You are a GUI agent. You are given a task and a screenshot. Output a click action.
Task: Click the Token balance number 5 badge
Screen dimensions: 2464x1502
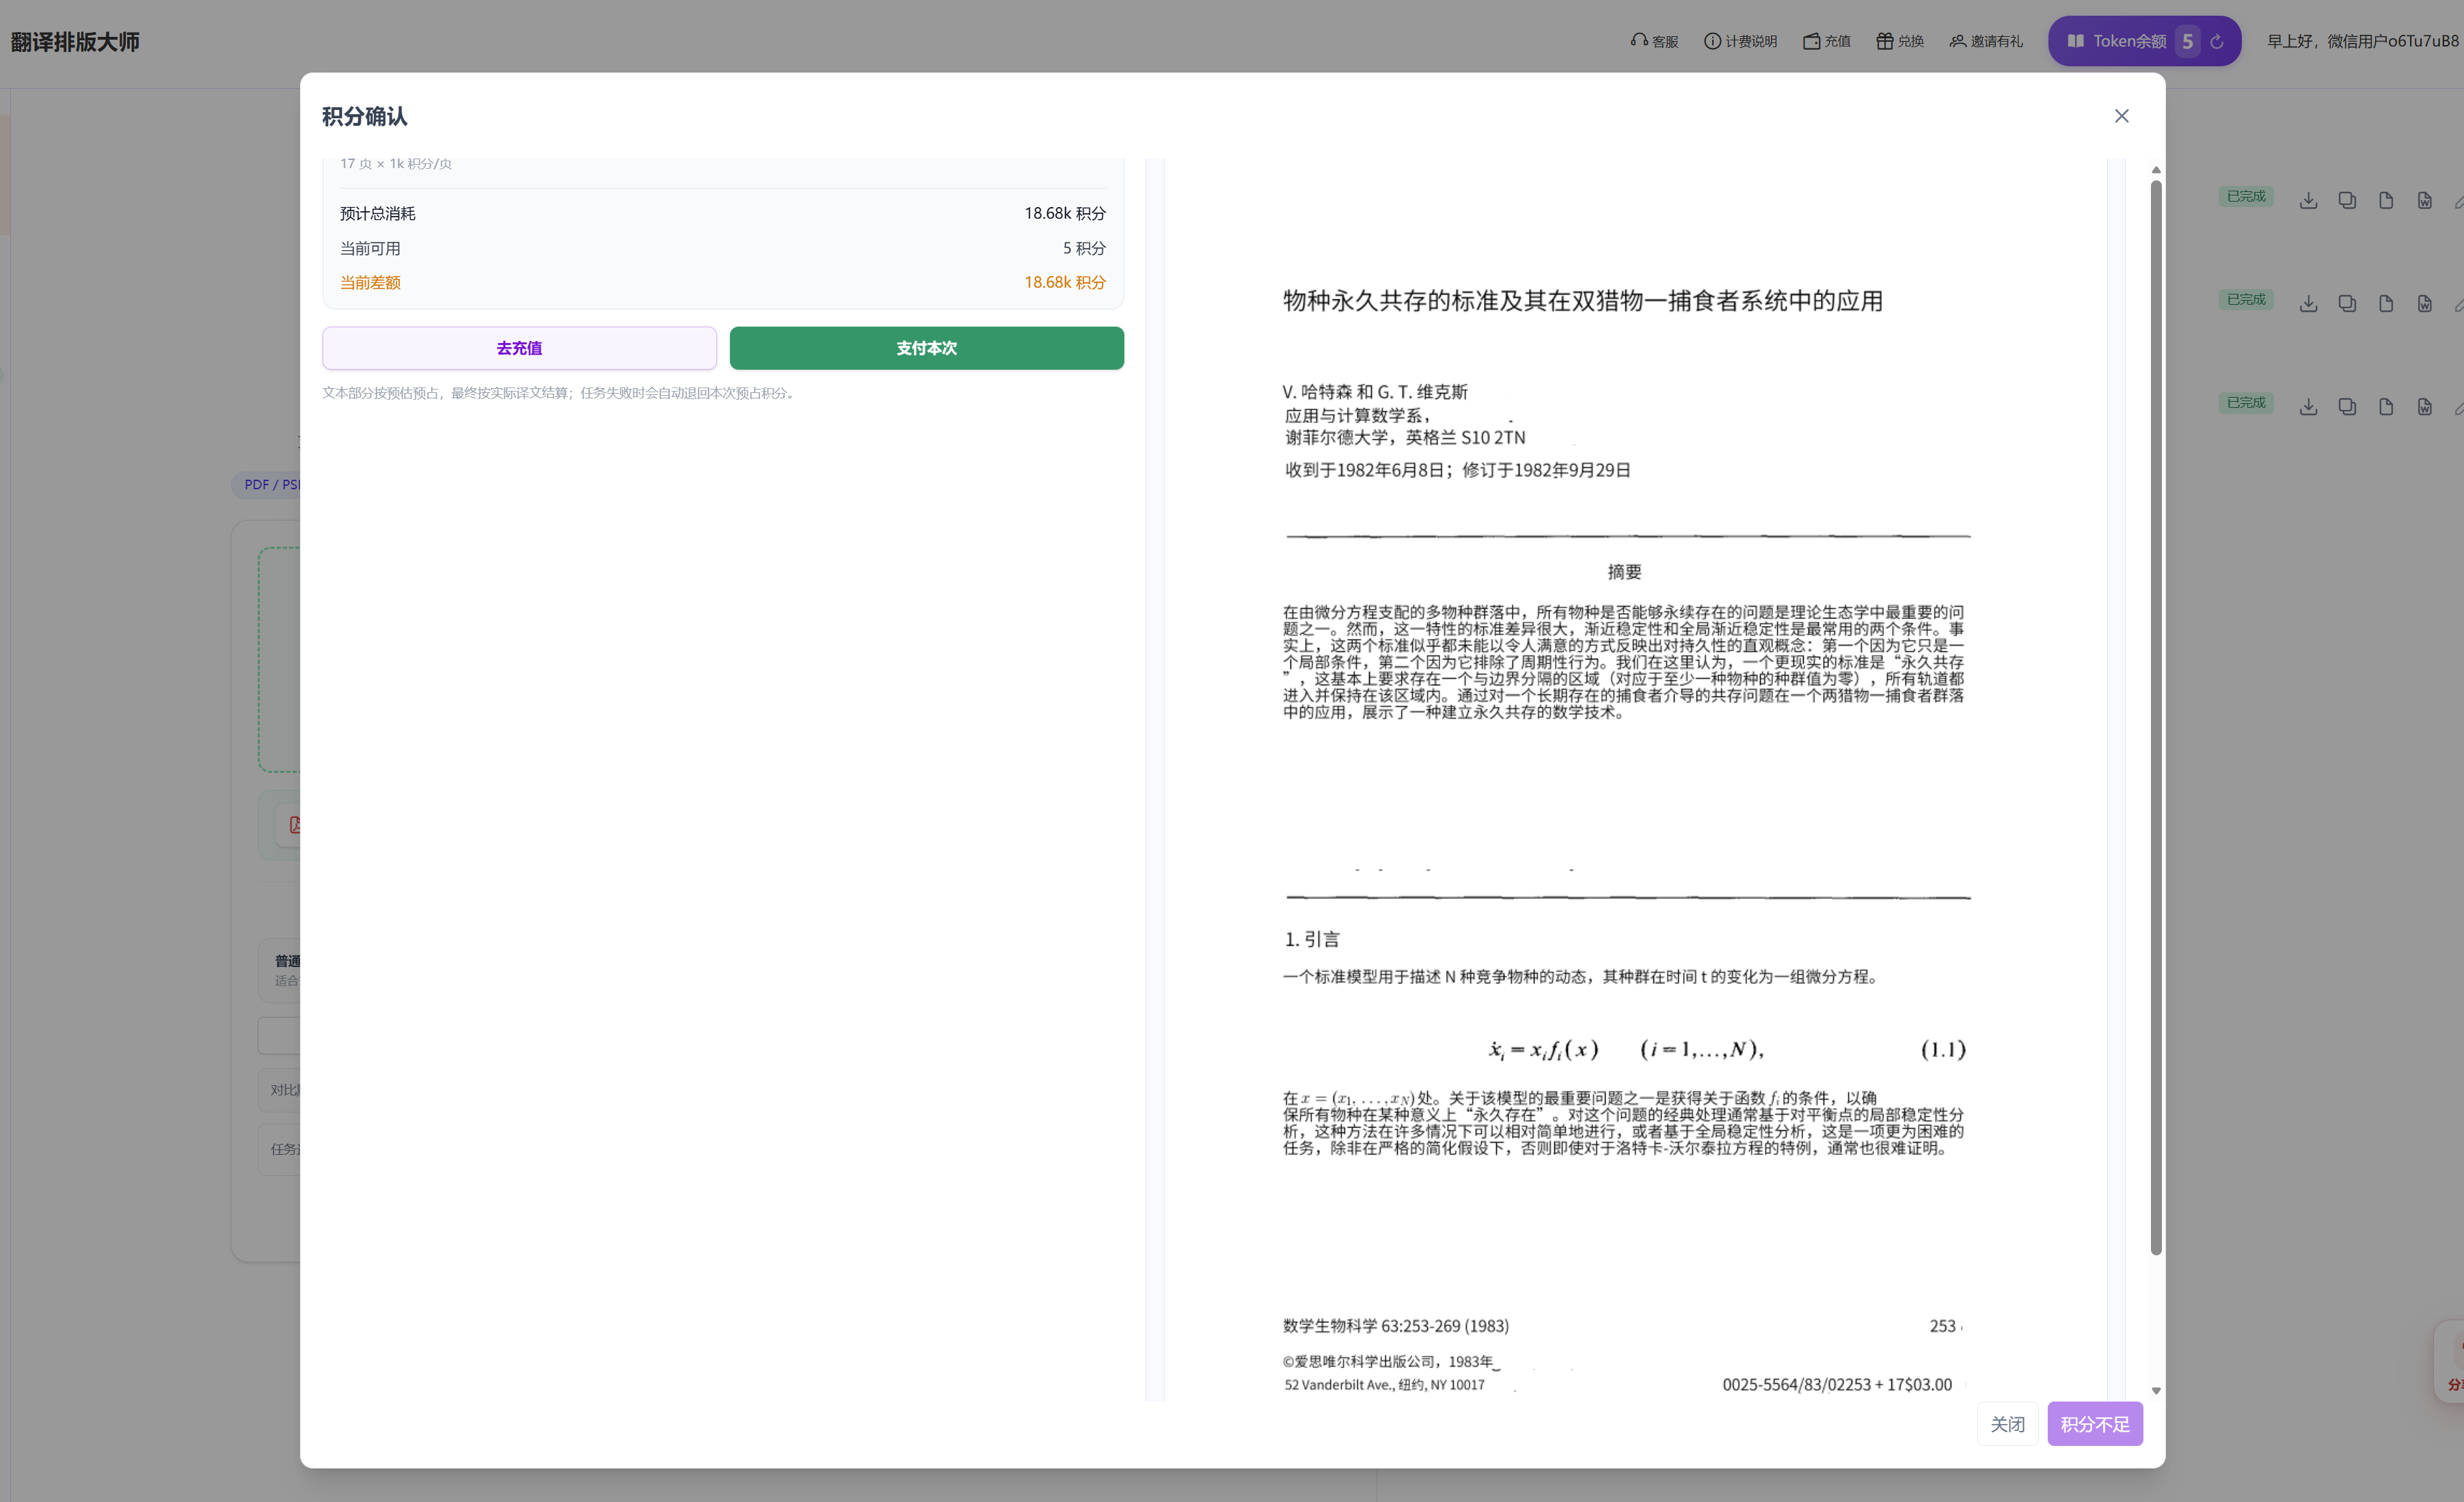(2187, 41)
